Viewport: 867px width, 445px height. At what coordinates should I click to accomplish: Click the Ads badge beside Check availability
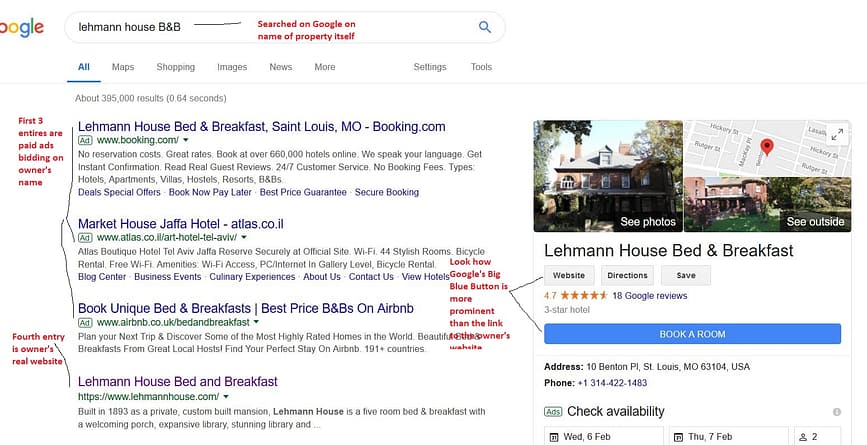tap(553, 412)
